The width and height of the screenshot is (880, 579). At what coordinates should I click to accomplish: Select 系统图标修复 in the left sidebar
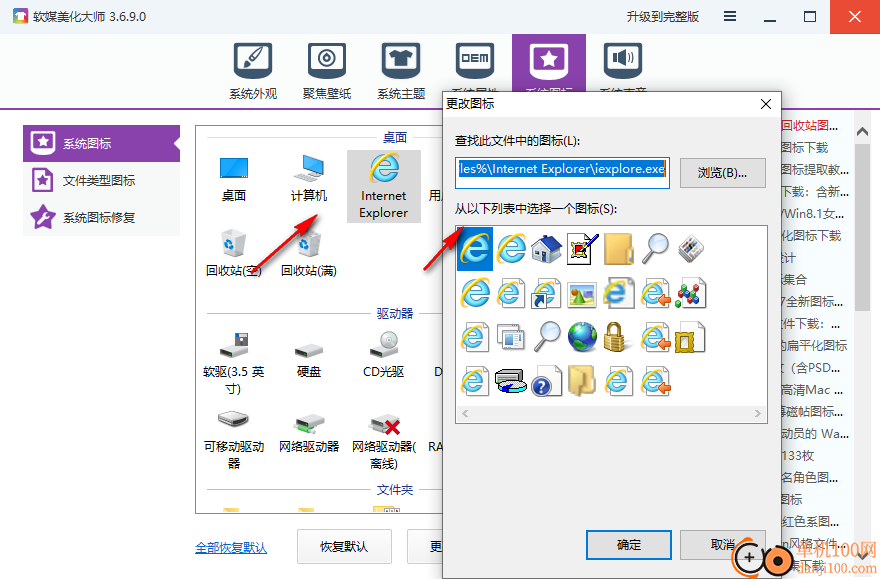coord(102,218)
